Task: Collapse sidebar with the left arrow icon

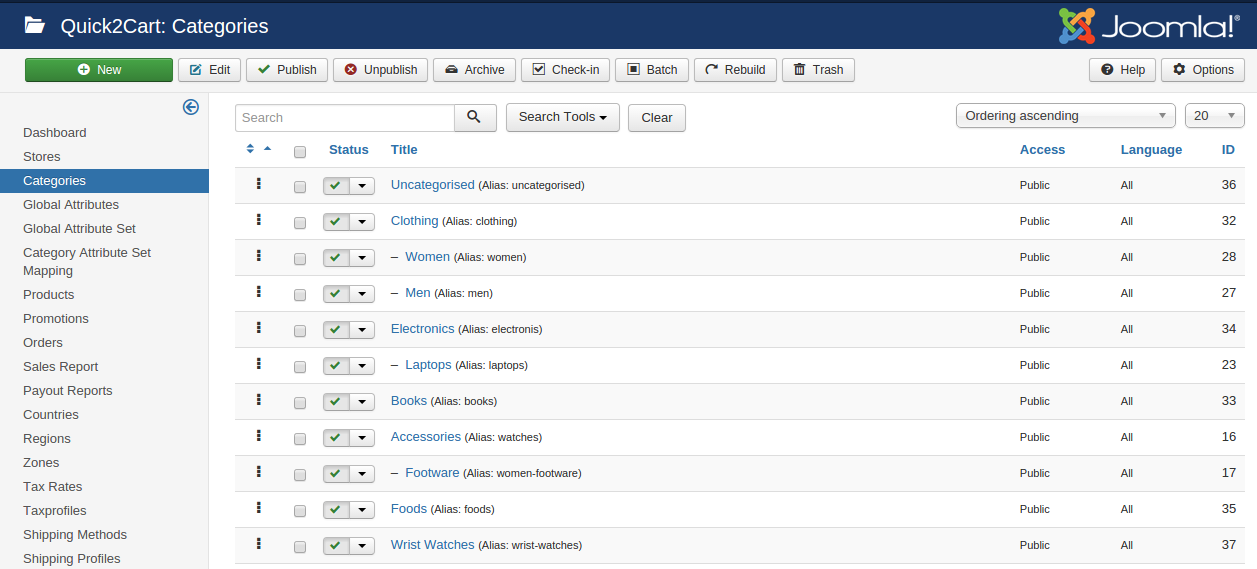Action: tap(190, 107)
